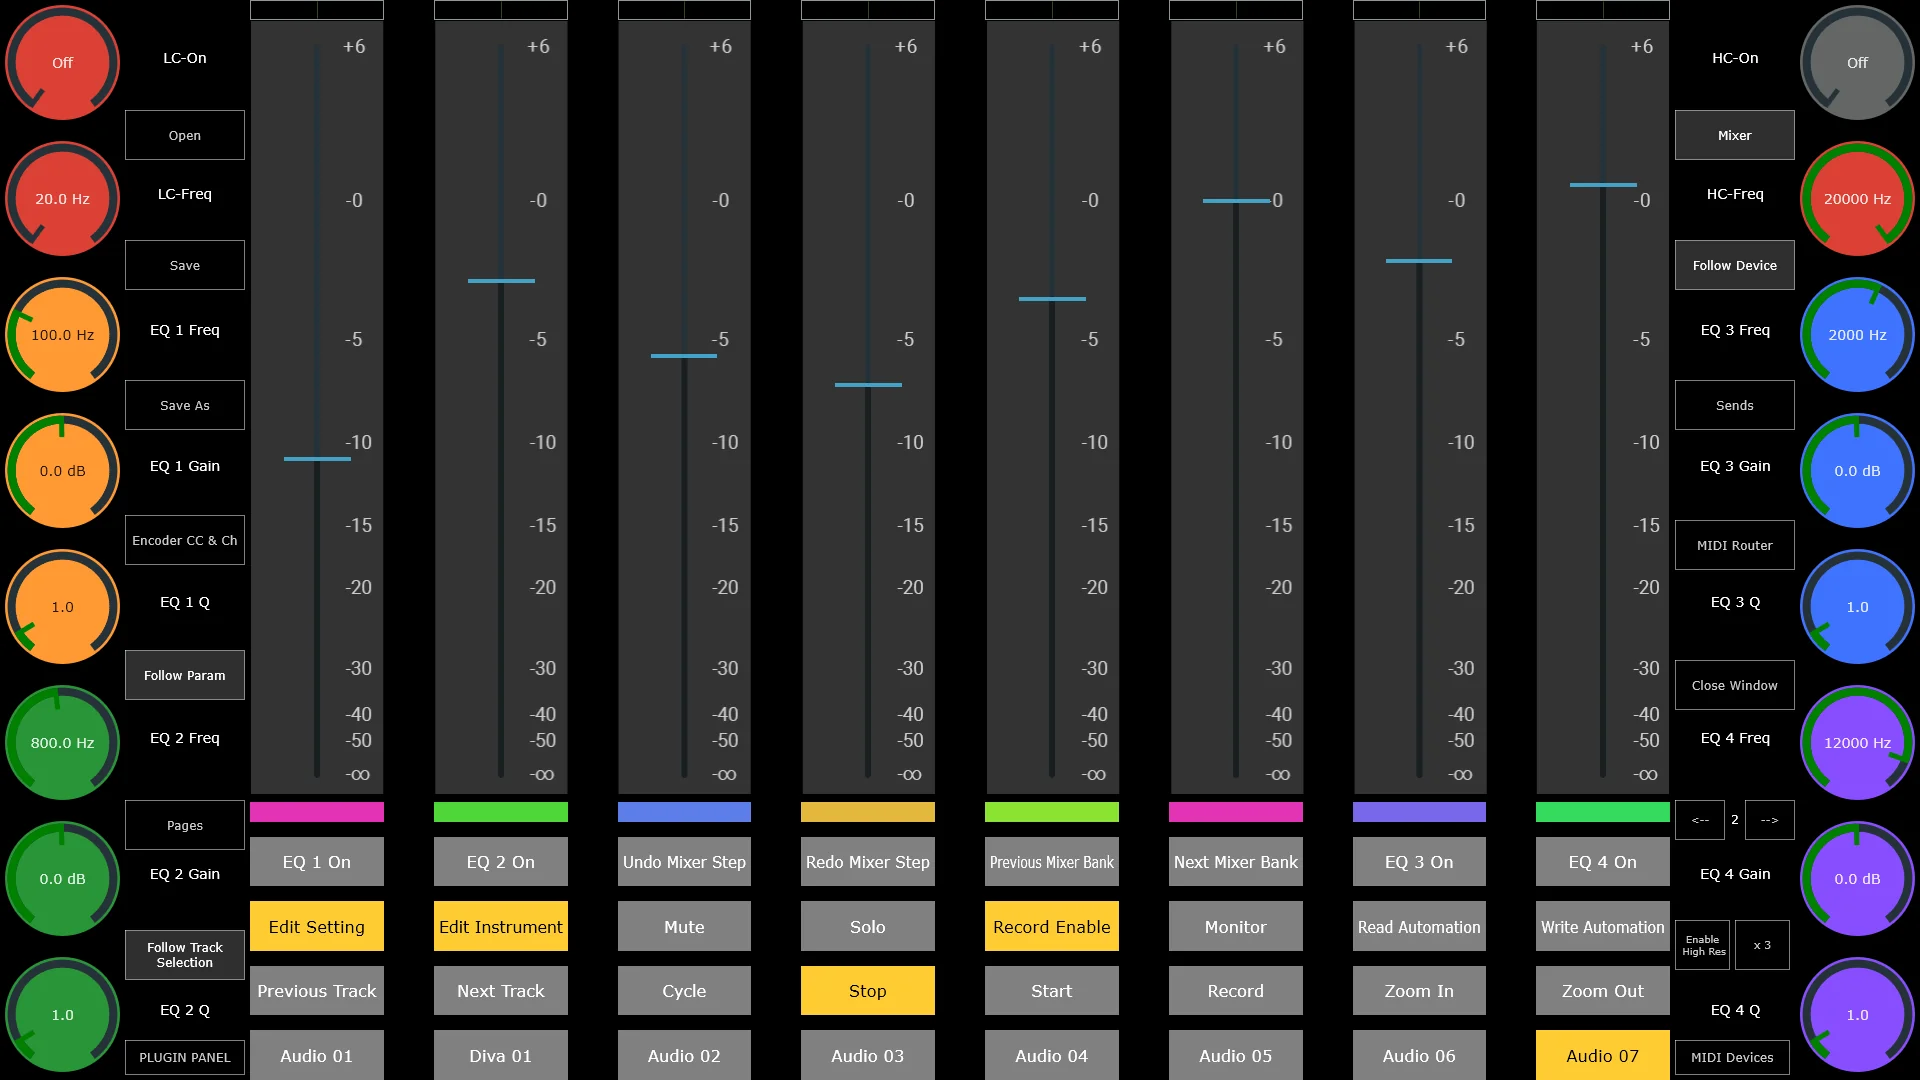Click the orange EQ 1 Gain knob
The width and height of the screenshot is (1920, 1080).
[62, 470]
